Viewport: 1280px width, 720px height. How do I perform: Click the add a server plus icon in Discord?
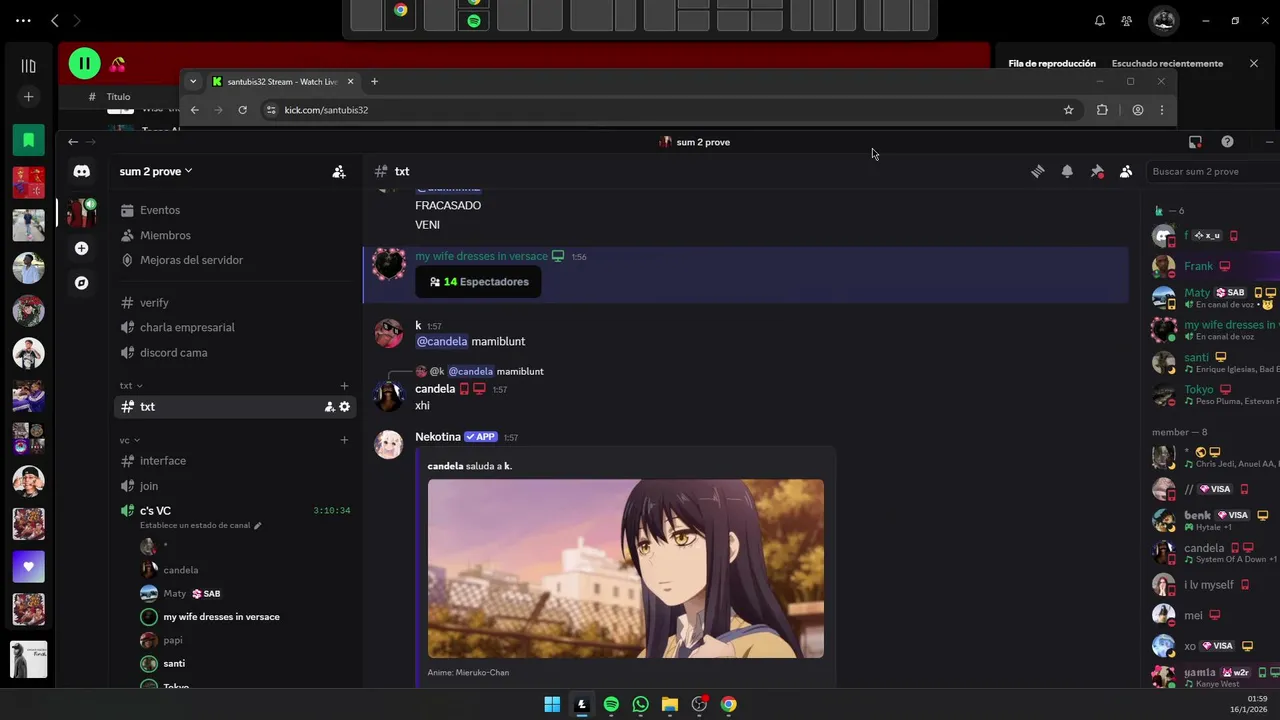[x=82, y=248]
